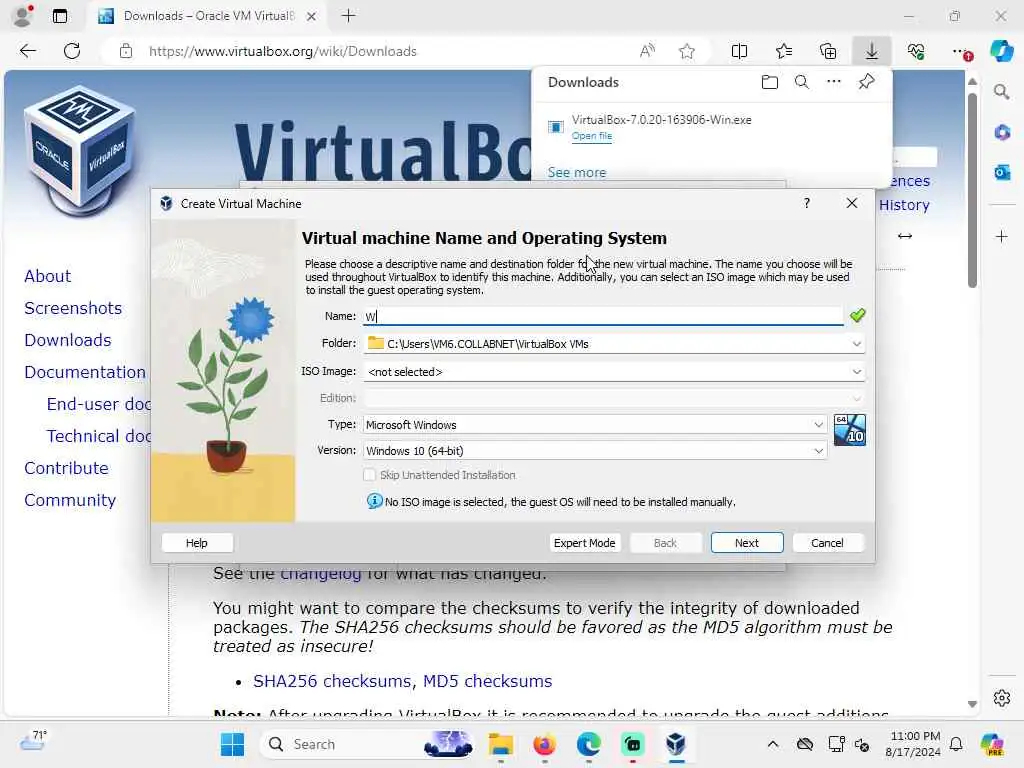Open the Favorites list icon

tap(784, 51)
